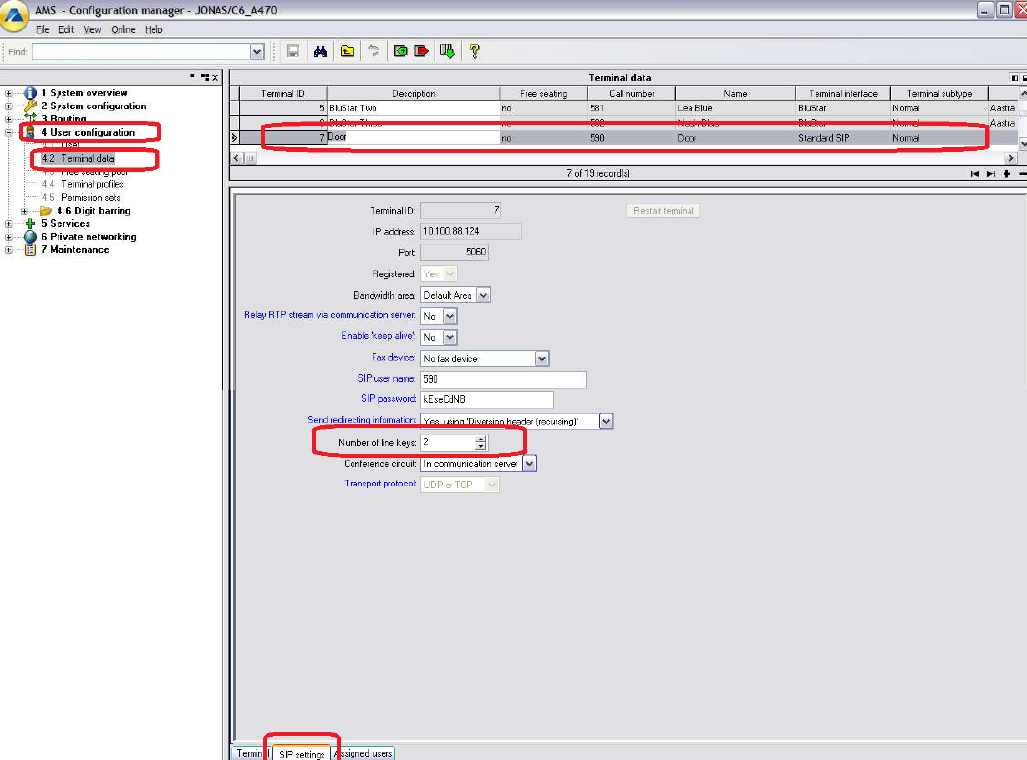This screenshot has height=760, width=1027.
Task: Click the SIP password input field
Action: 502,400
